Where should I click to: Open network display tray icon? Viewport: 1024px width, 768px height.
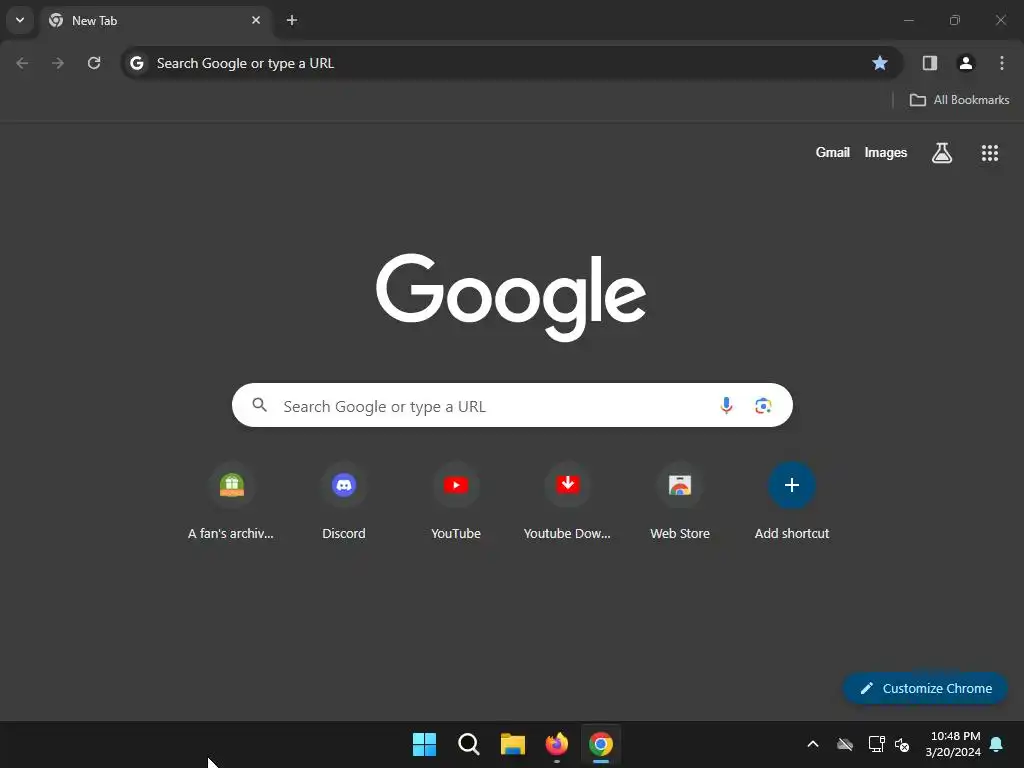pyautogui.click(x=876, y=744)
